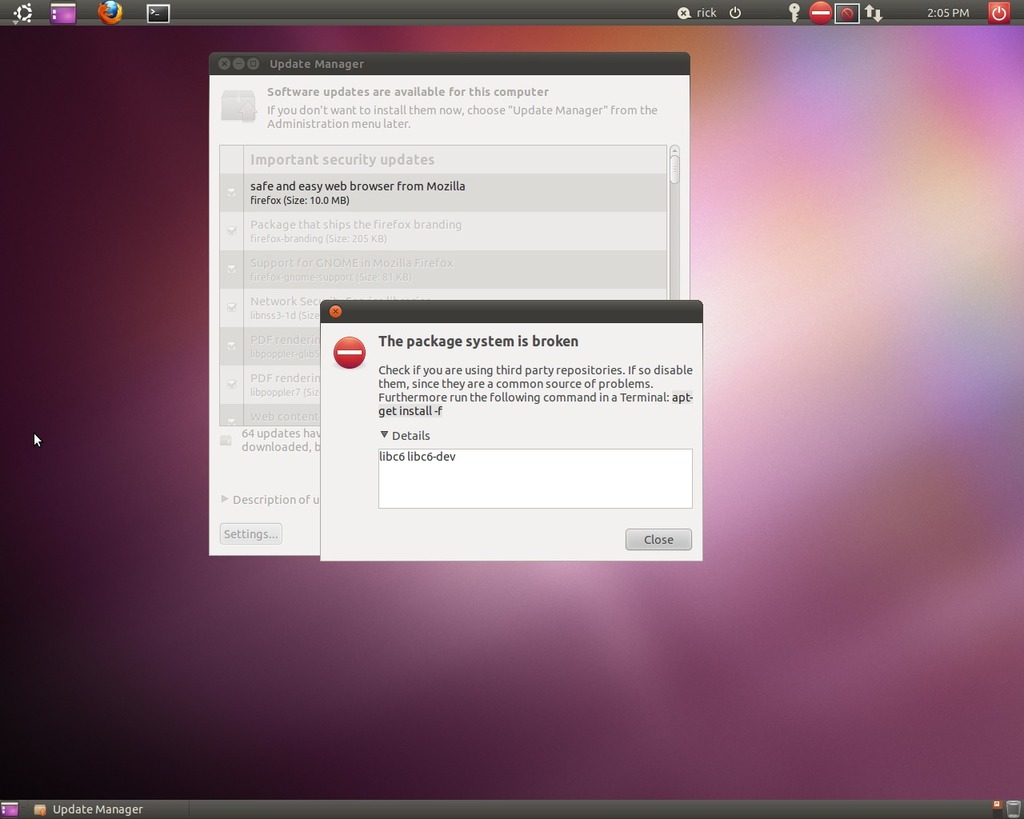Viewport: 1024px width, 819px height.
Task: Minimize the Update Manager window
Action: click(x=238, y=63)
